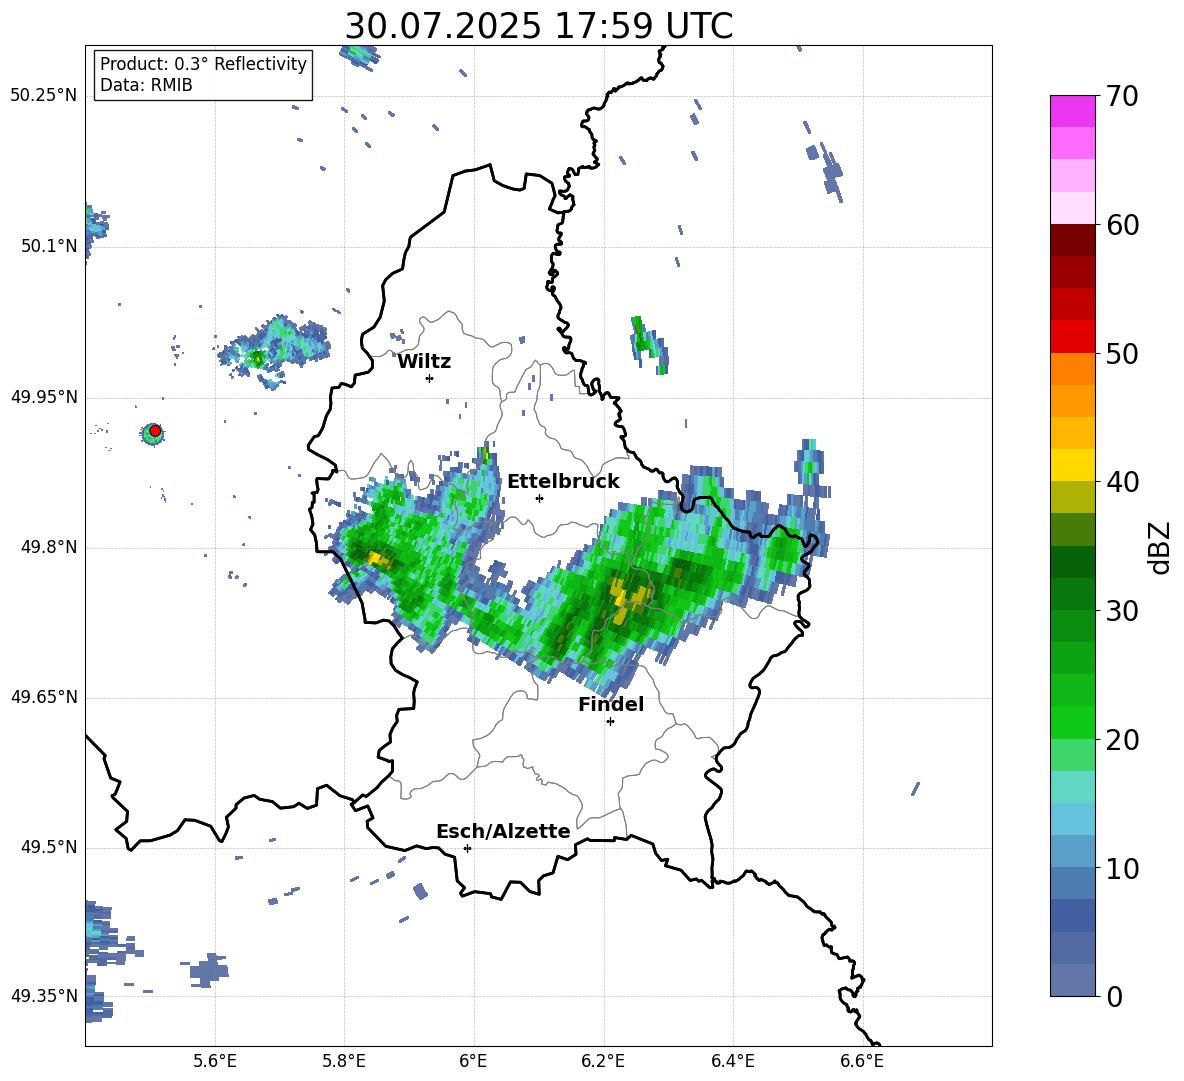Click the 6.6°E longitude label
The image size is (1184, 1081).
pyautogui.click(x=862, y=1061)
